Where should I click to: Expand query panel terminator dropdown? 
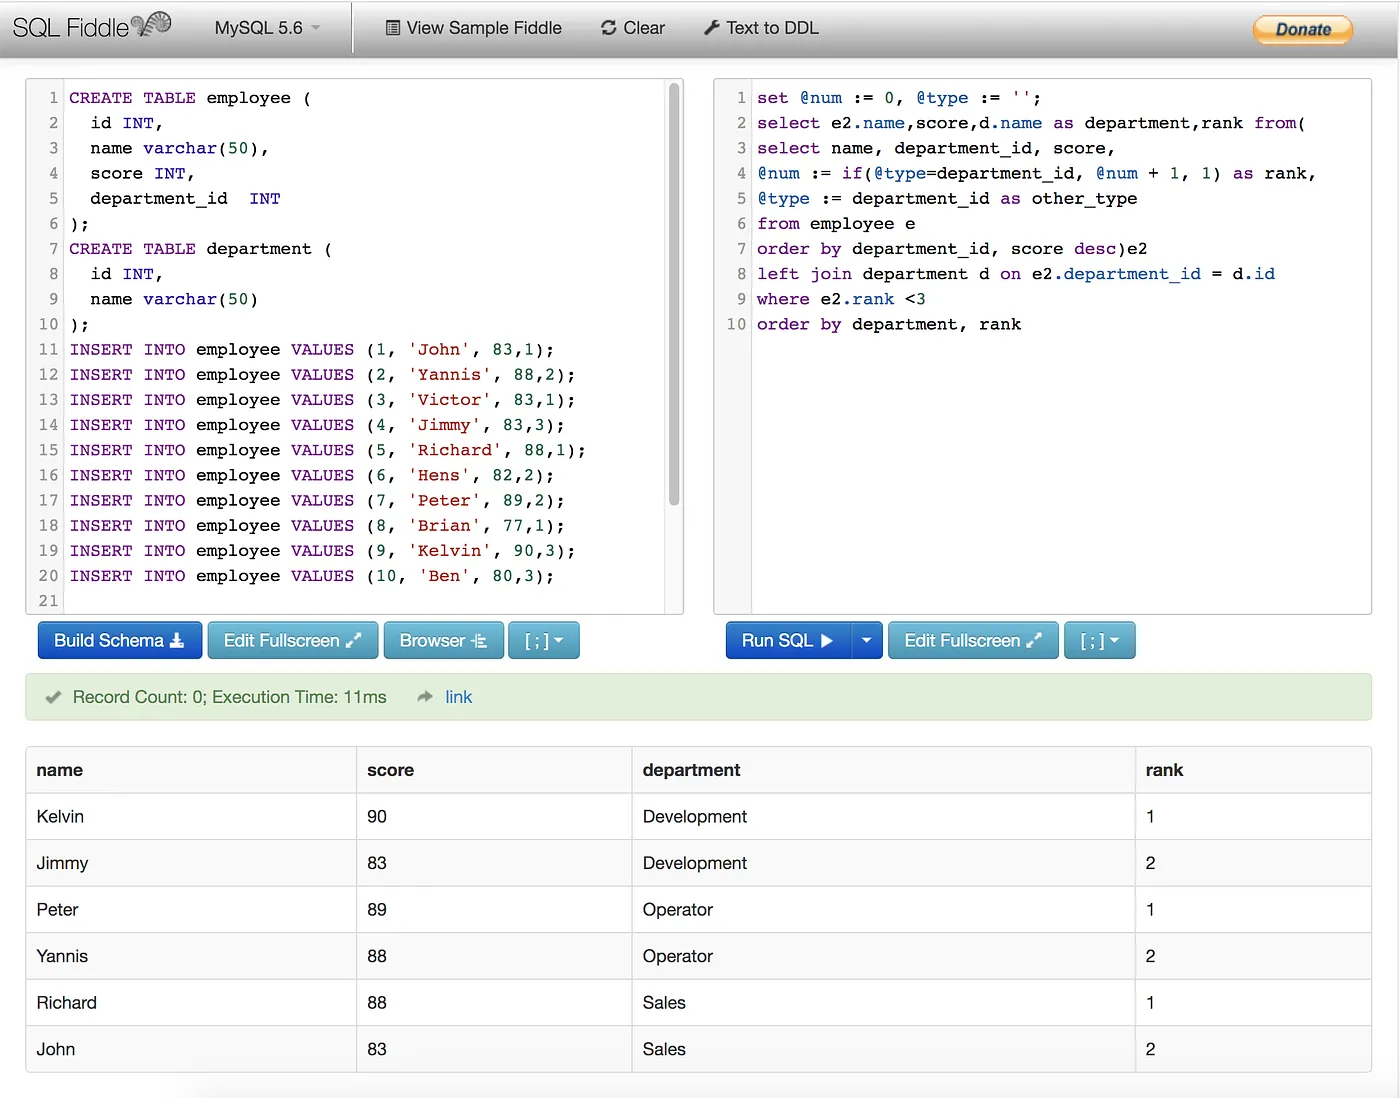coord(1100,640)
